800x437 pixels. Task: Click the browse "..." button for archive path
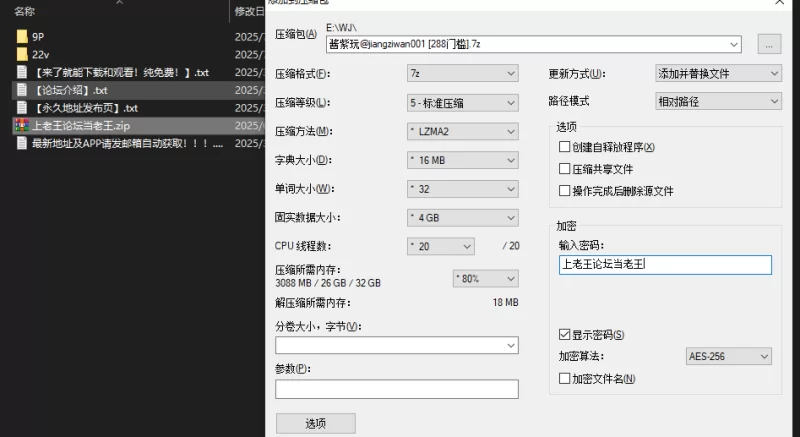pos(769,44)
